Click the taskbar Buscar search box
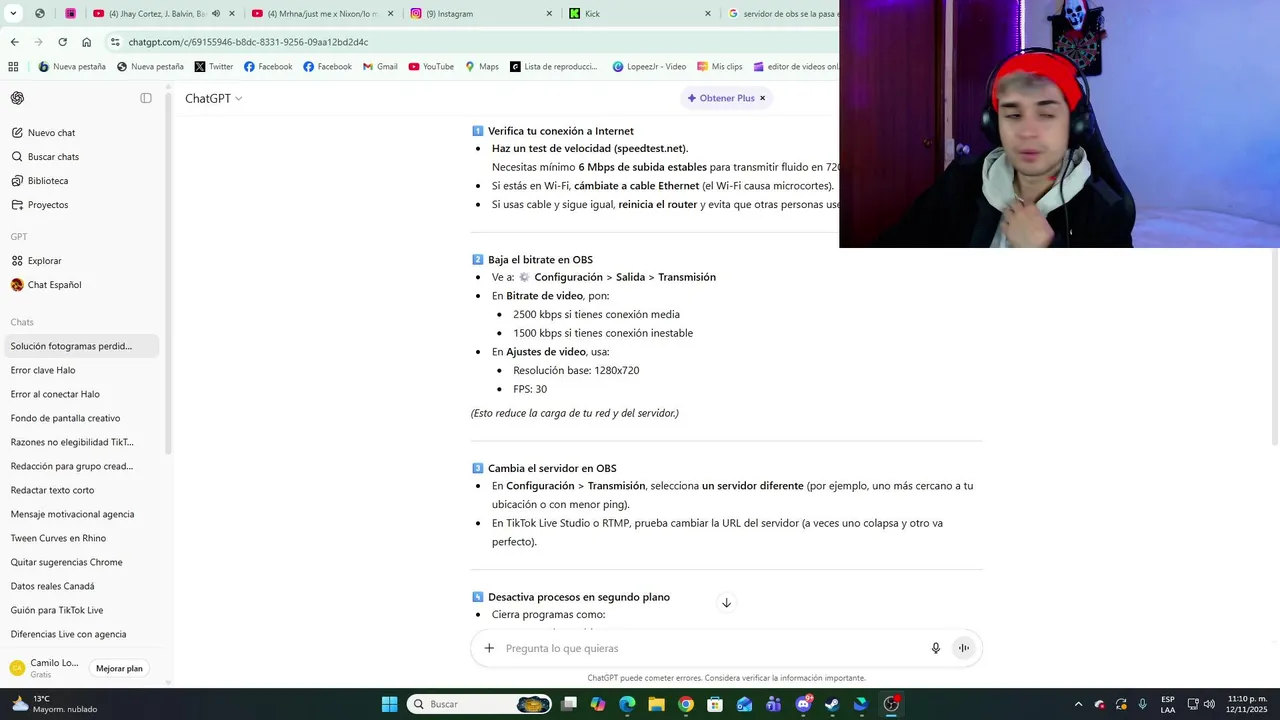 pos(480,704)
